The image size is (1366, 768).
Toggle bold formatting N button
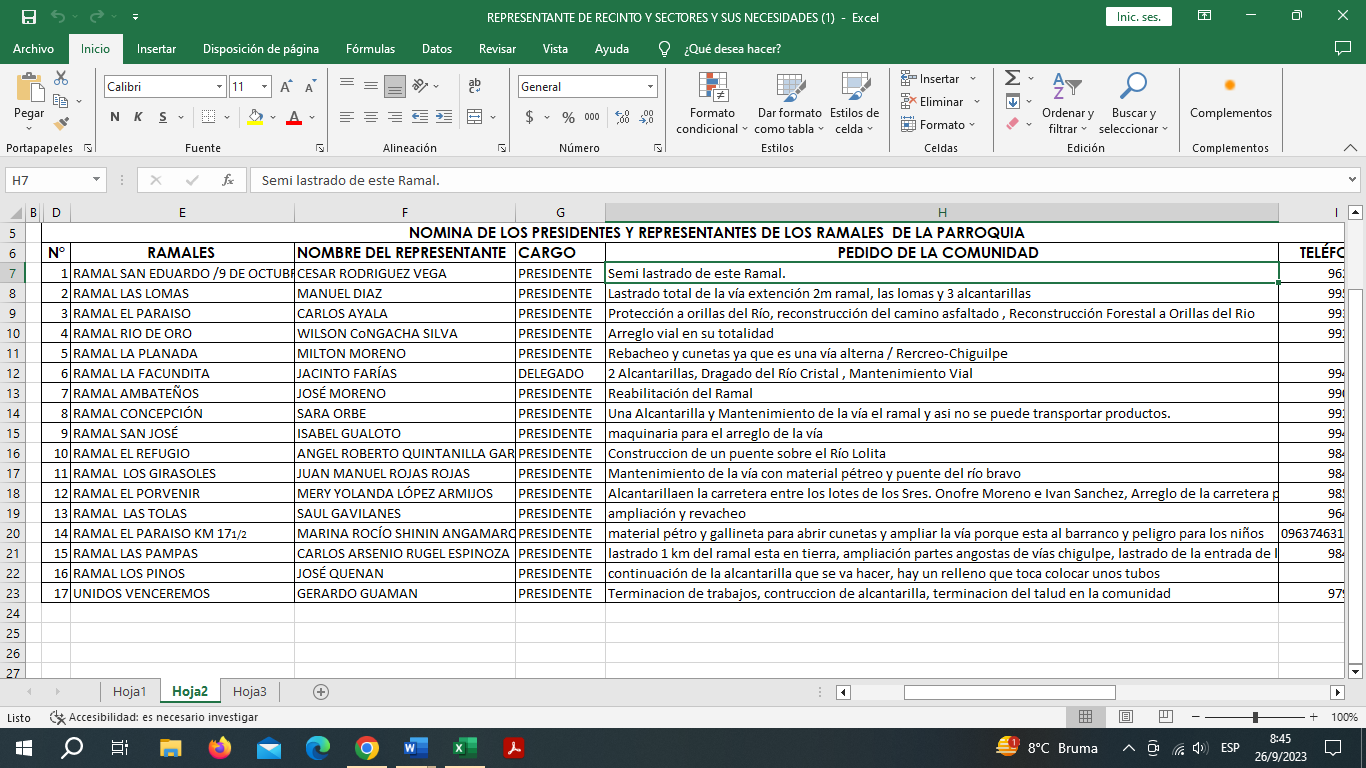tap(115, 117)
